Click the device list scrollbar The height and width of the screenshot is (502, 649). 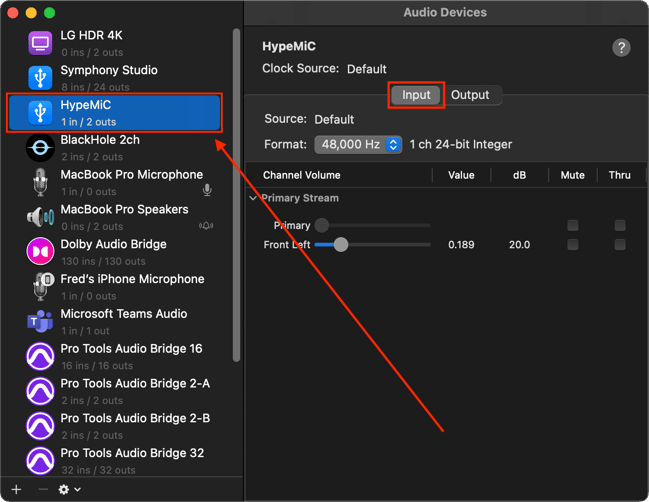(236, 195)
